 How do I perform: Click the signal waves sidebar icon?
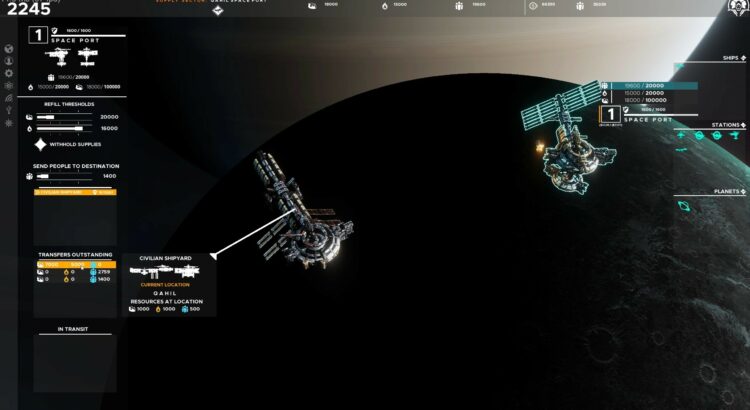click(x=9, y=98)
